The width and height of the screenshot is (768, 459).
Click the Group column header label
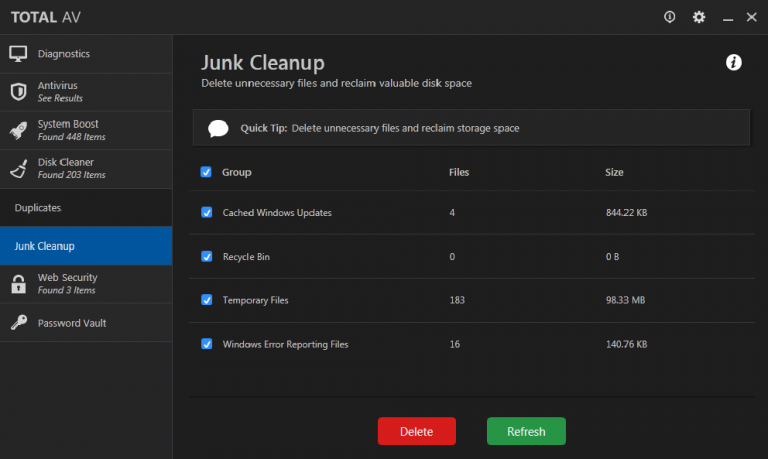point(237,172)
